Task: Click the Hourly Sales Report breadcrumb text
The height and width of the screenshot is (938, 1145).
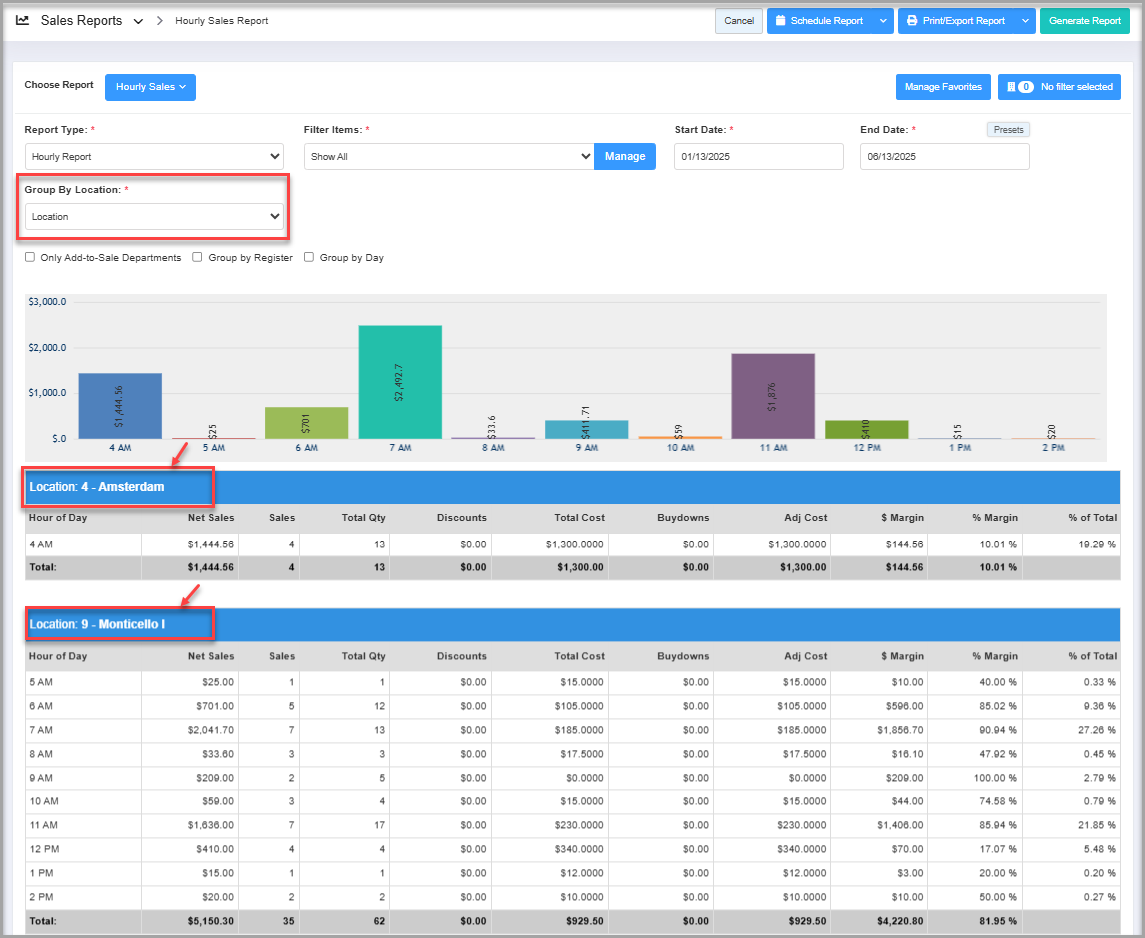Action: click(x=222, y=21)
